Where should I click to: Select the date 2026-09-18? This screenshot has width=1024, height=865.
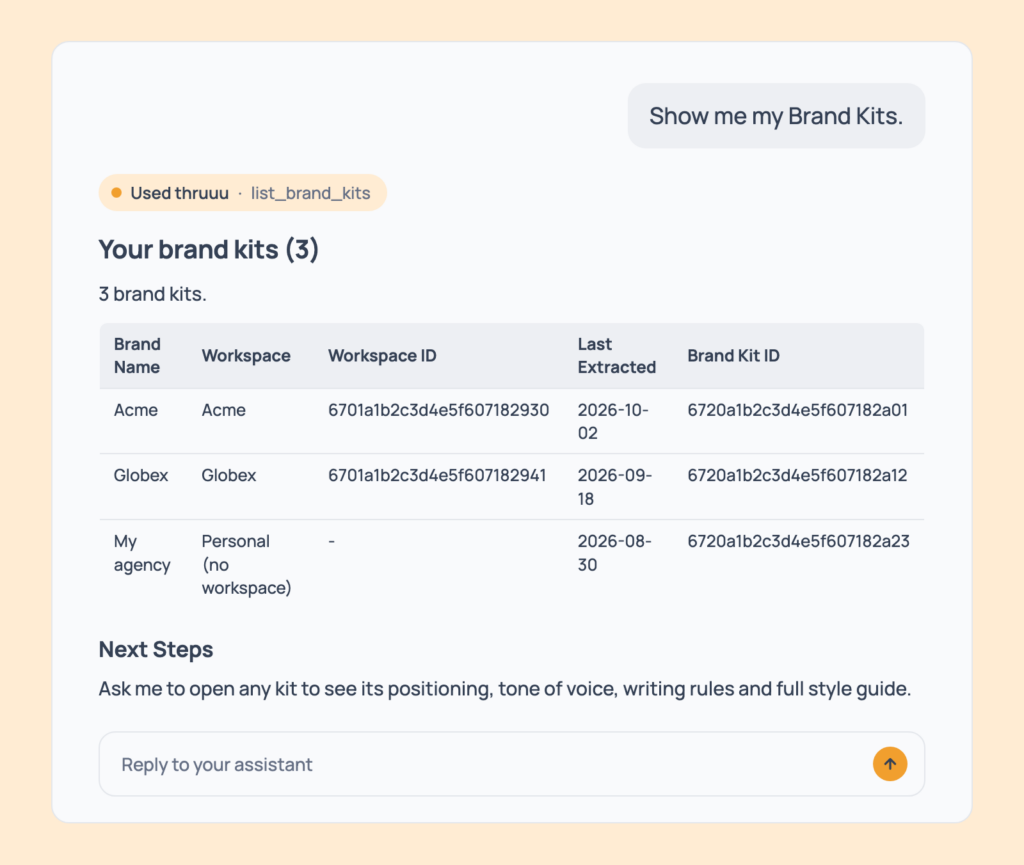point(615,487)
